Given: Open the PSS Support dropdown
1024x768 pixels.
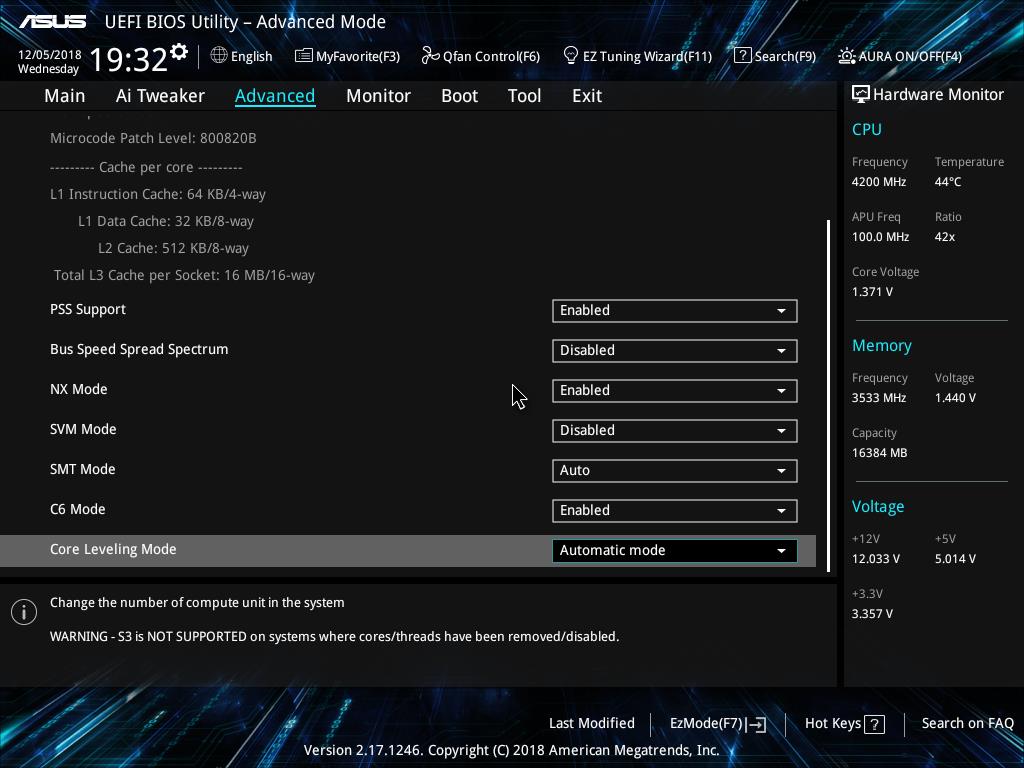Looking at the screenshot, I should coord(675,311).
